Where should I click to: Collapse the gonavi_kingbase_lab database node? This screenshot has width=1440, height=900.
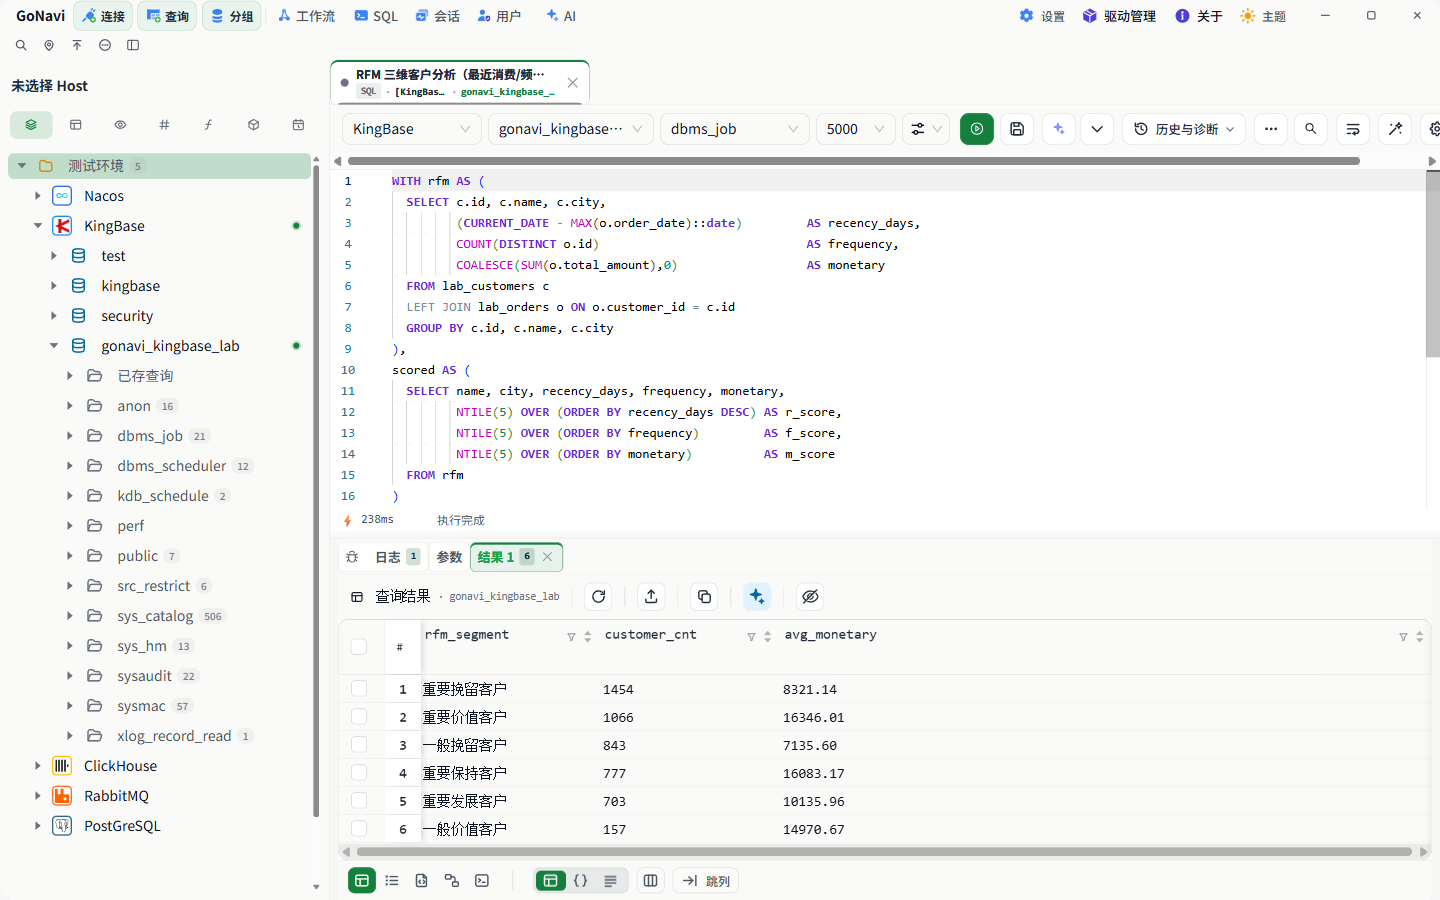pos(54,346)
